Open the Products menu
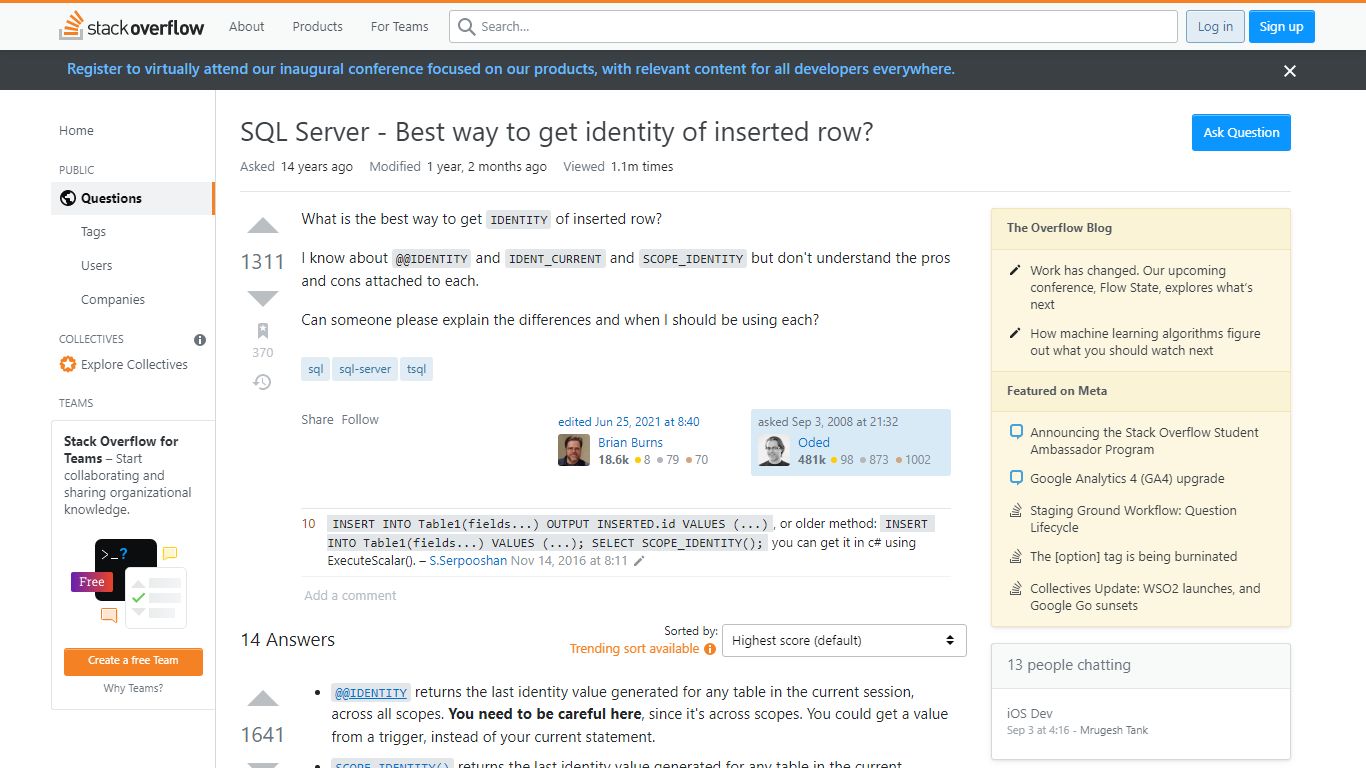The width and height of the screenshot is (1366, 768). [318, 26]
